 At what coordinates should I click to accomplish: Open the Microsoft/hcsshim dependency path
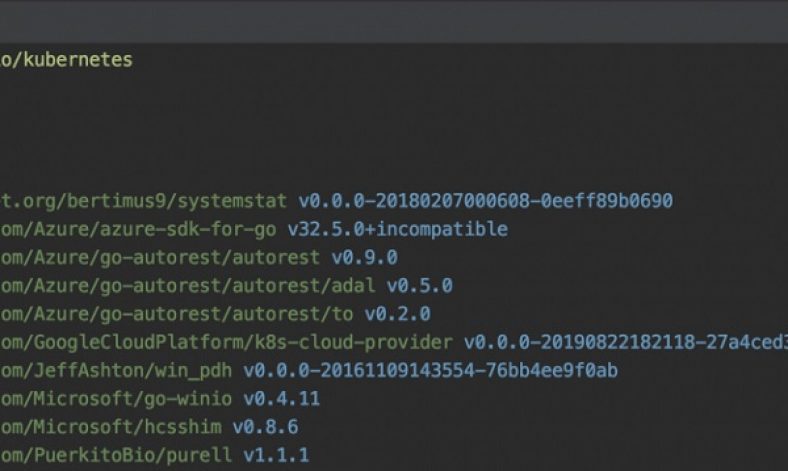pos(110,428)
